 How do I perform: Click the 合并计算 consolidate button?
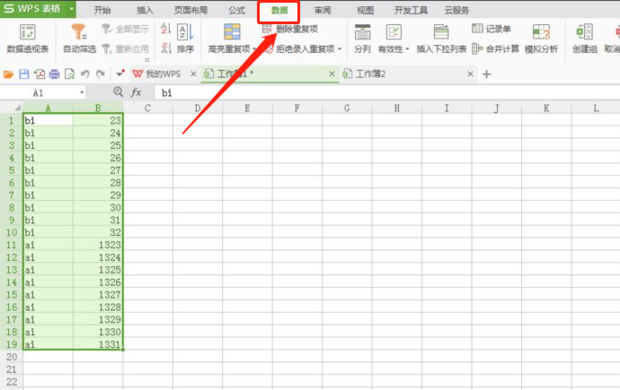tap(495, 49)
